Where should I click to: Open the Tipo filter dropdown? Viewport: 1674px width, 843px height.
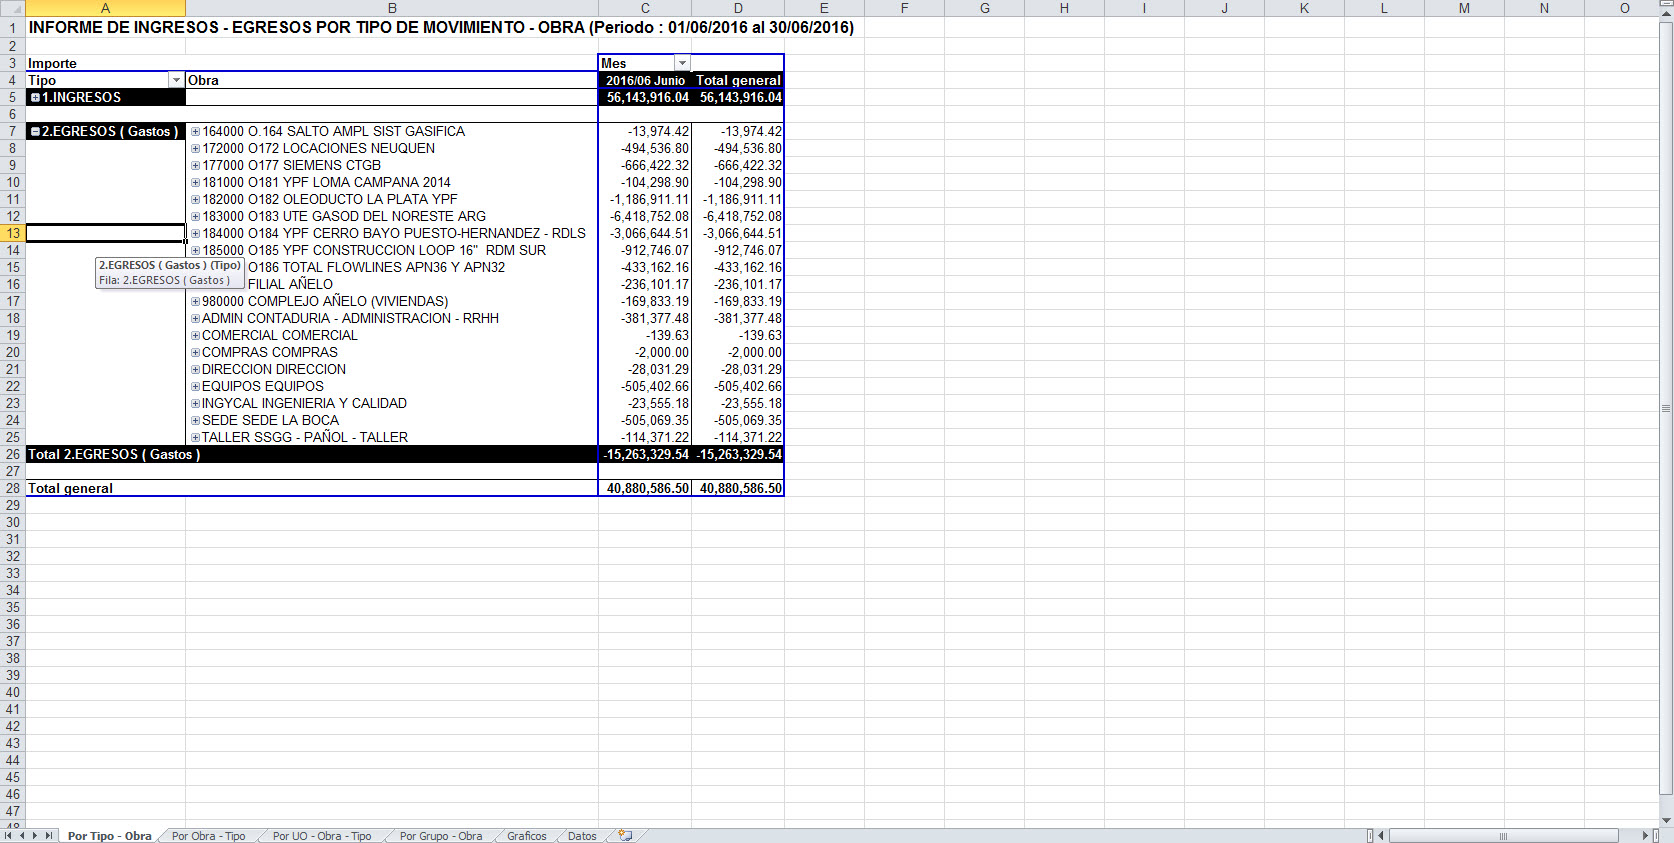click(176, 80)
